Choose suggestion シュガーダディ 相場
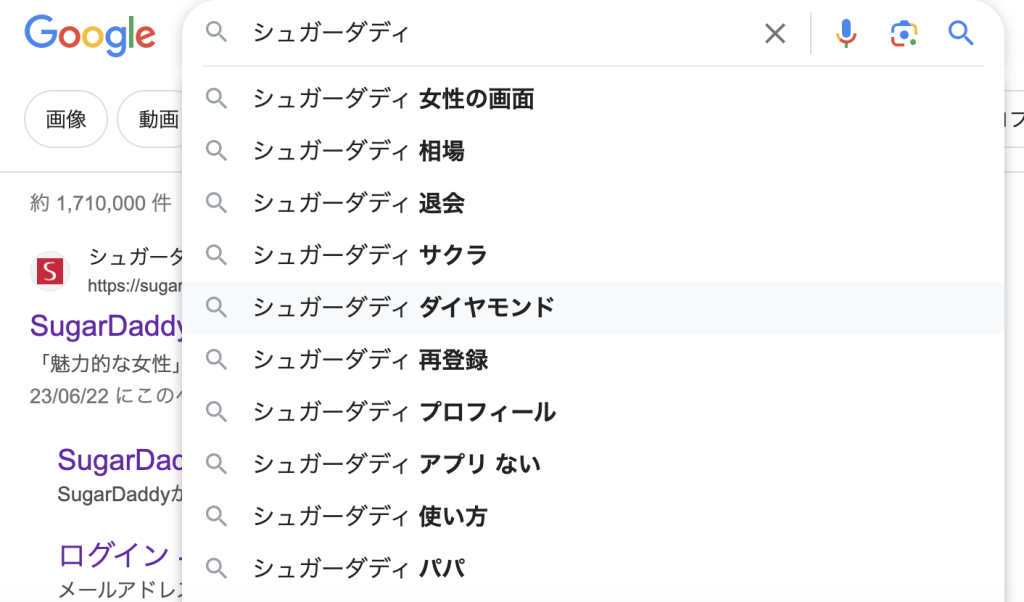Viewport: 1024px width, 602px height. click(358, 151)
